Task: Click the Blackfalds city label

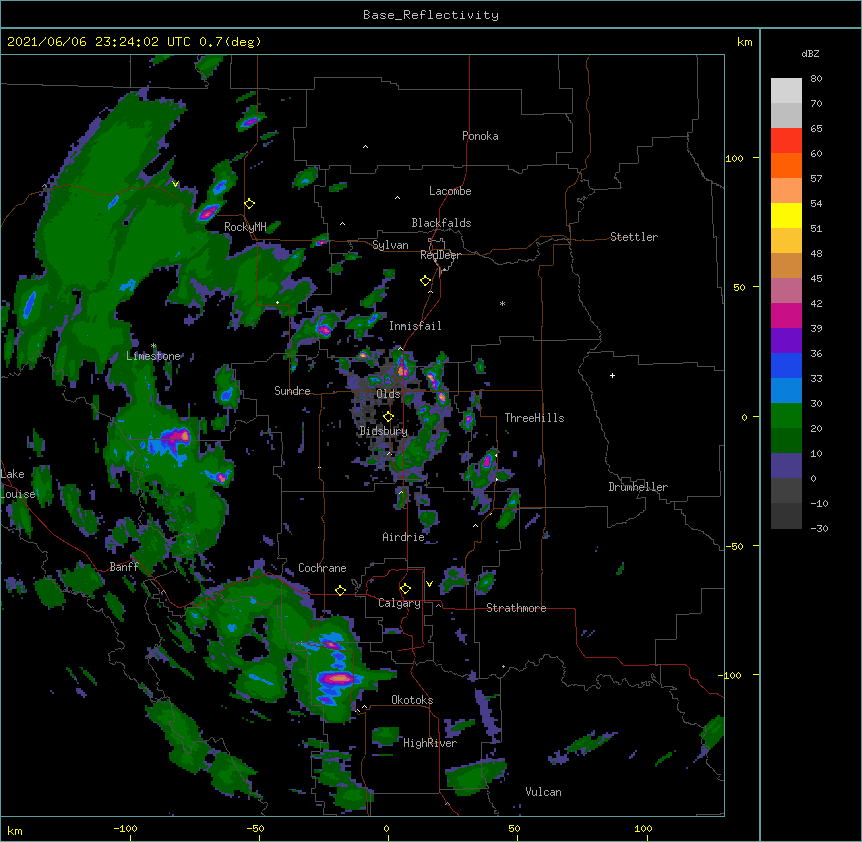Action: click(441, 223)
